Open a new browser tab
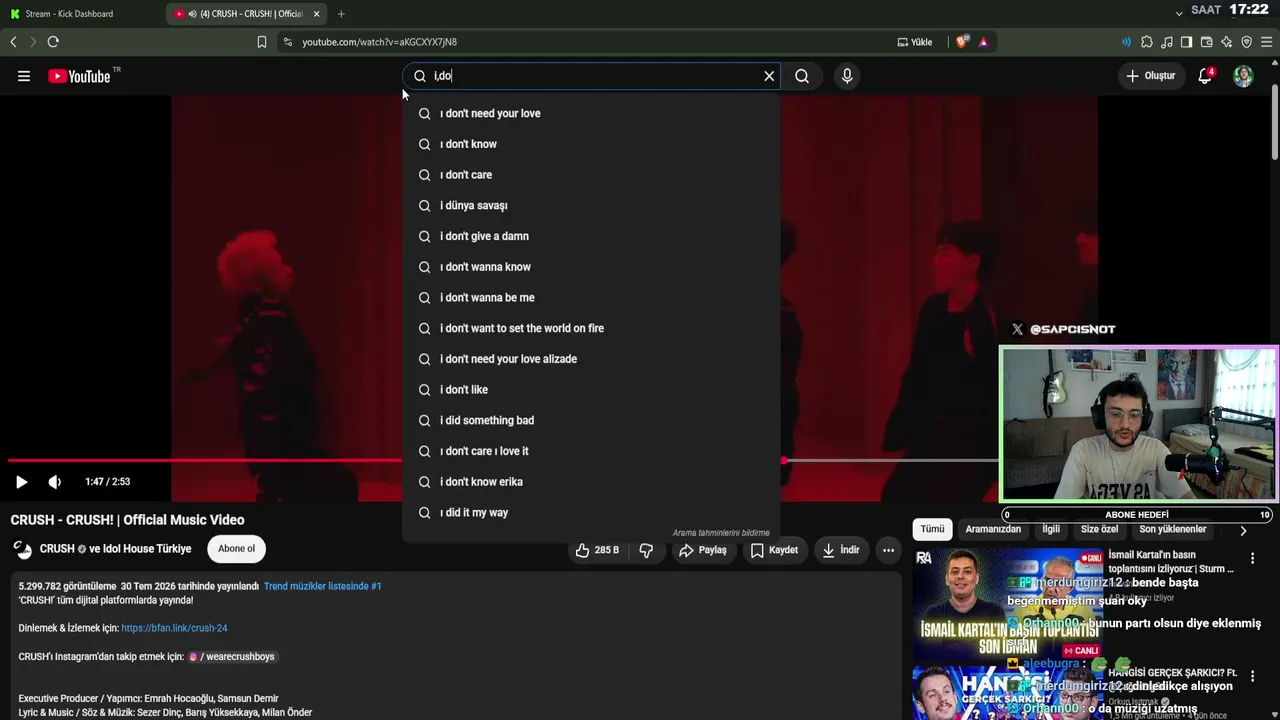The image size is (1280, 720). 341,14
